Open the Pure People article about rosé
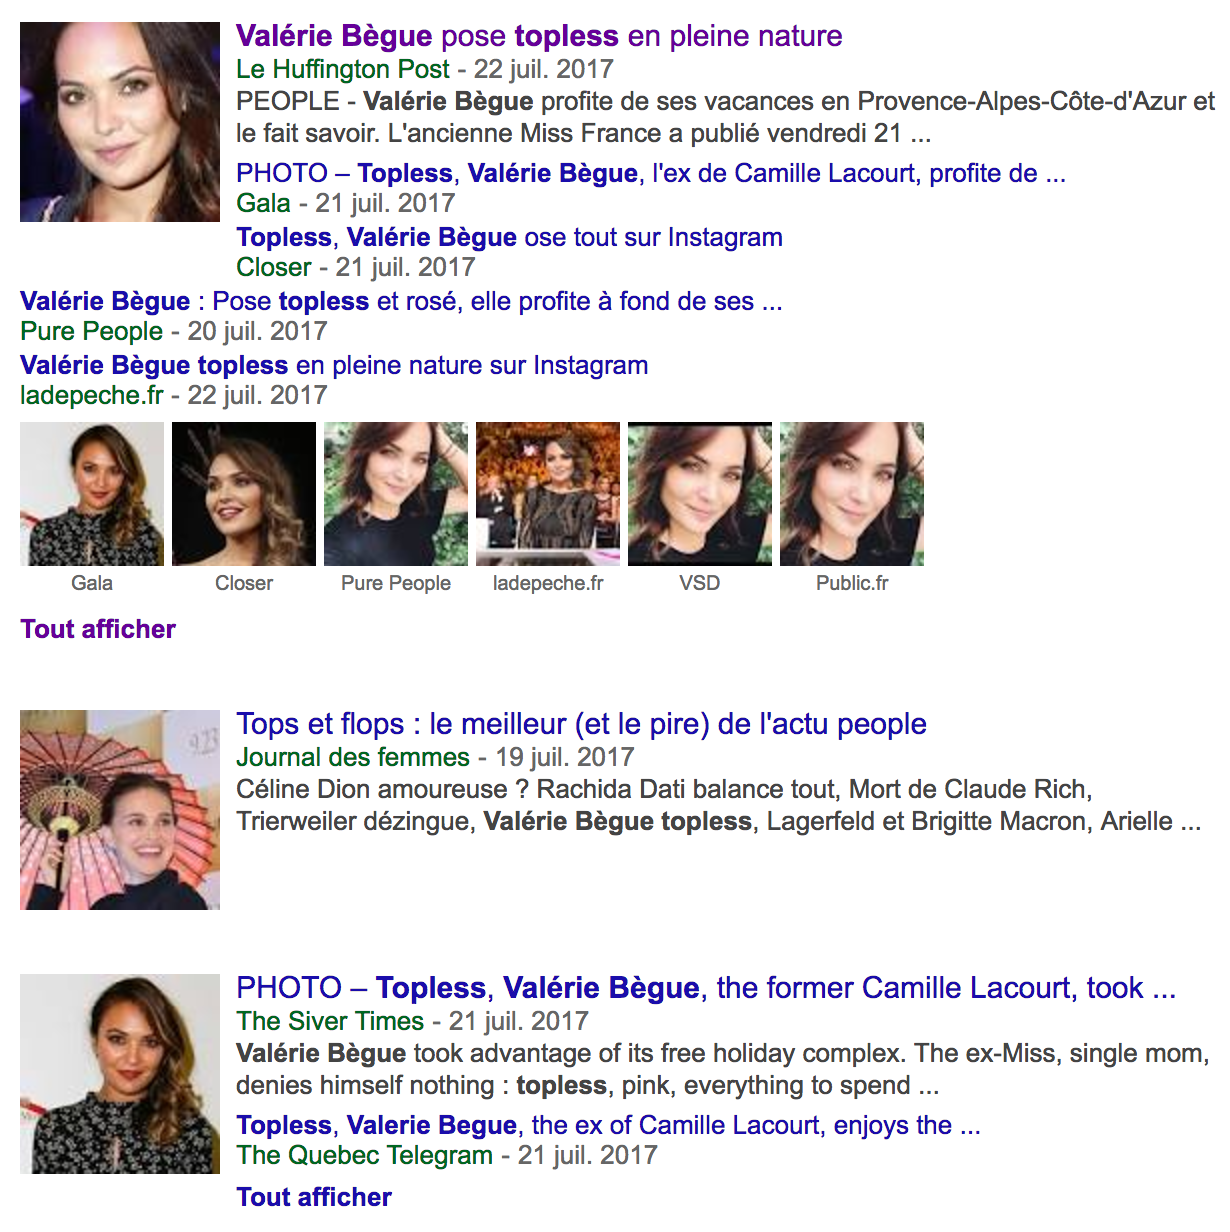The width and height of the screenshot is (1230, 1232). [x=401, y=301]
